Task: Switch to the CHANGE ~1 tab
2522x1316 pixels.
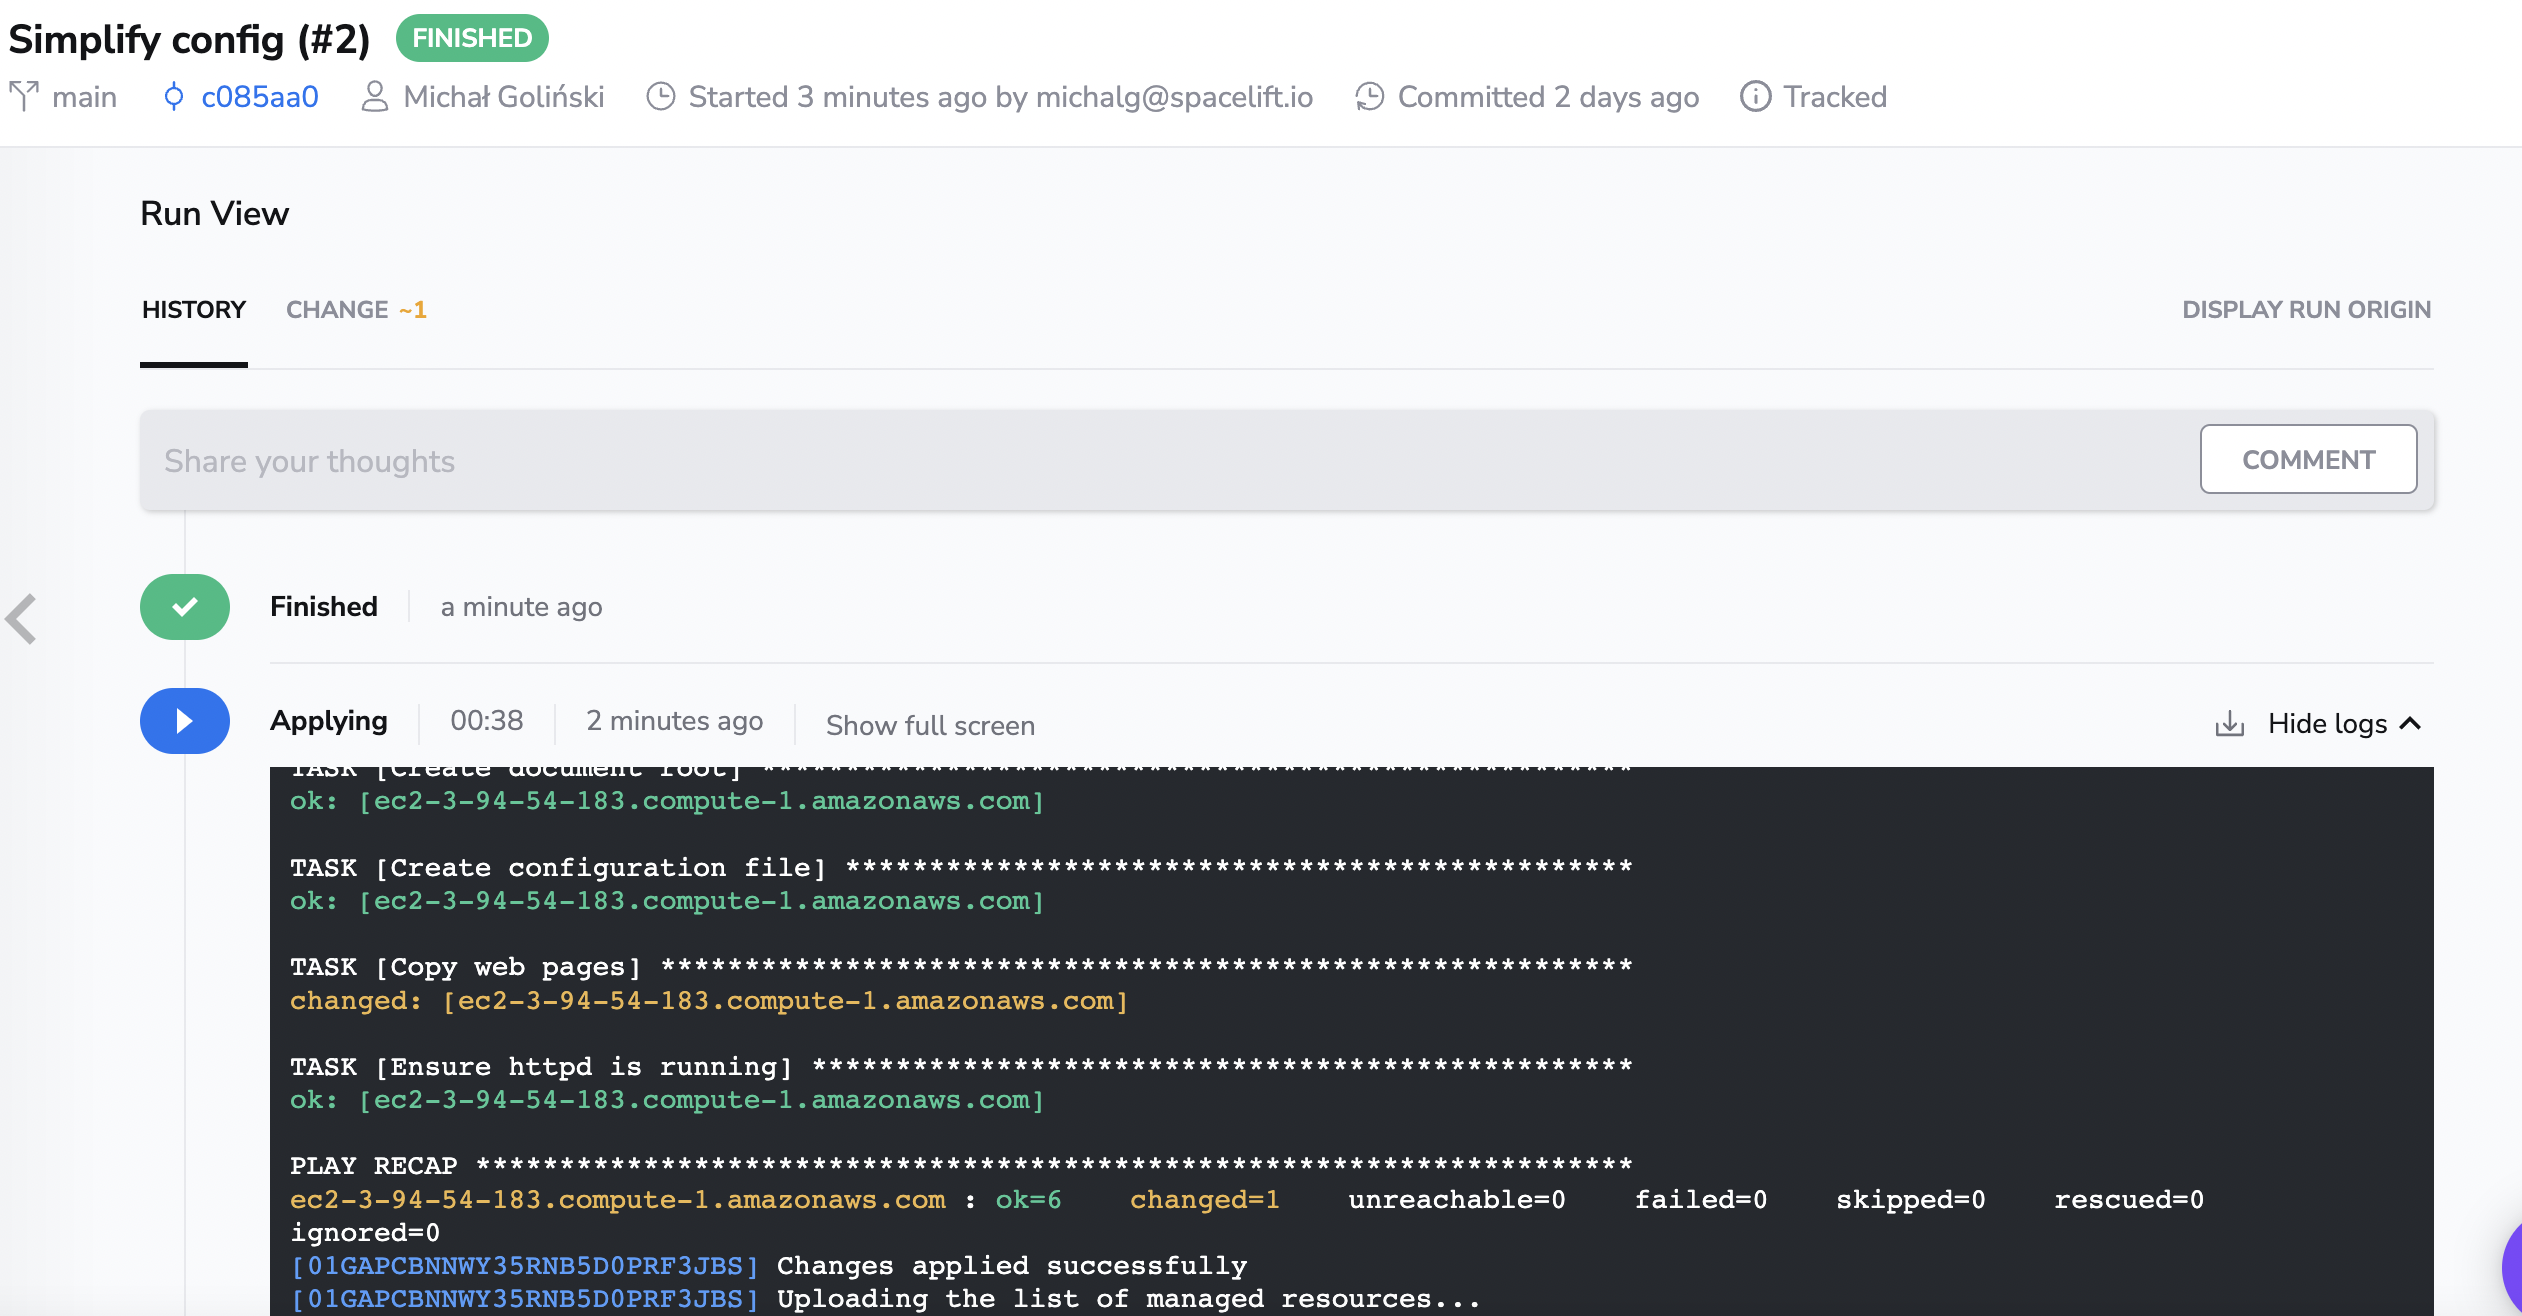Action: (x=357, y=310)
